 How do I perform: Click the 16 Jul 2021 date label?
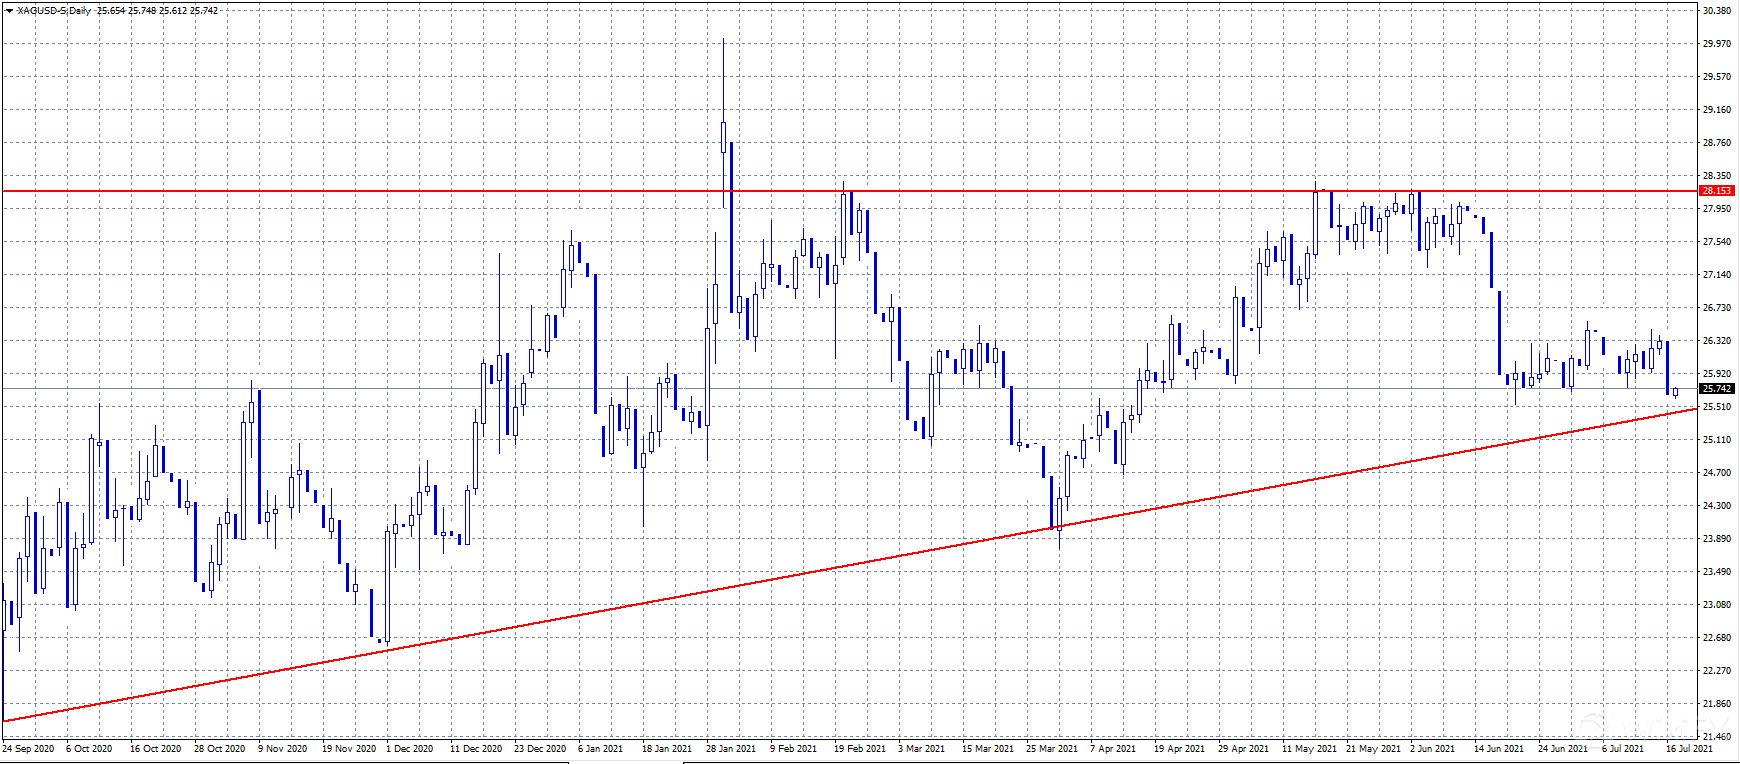(x=1688, y=748)
